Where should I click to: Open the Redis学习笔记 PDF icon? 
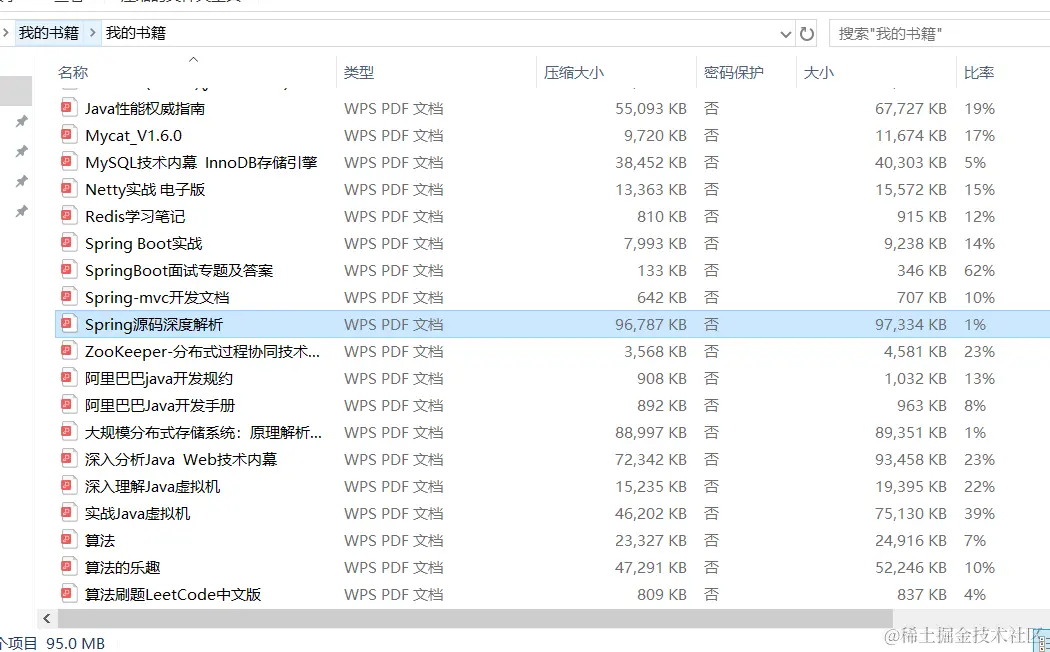click(x=68, y=216)
